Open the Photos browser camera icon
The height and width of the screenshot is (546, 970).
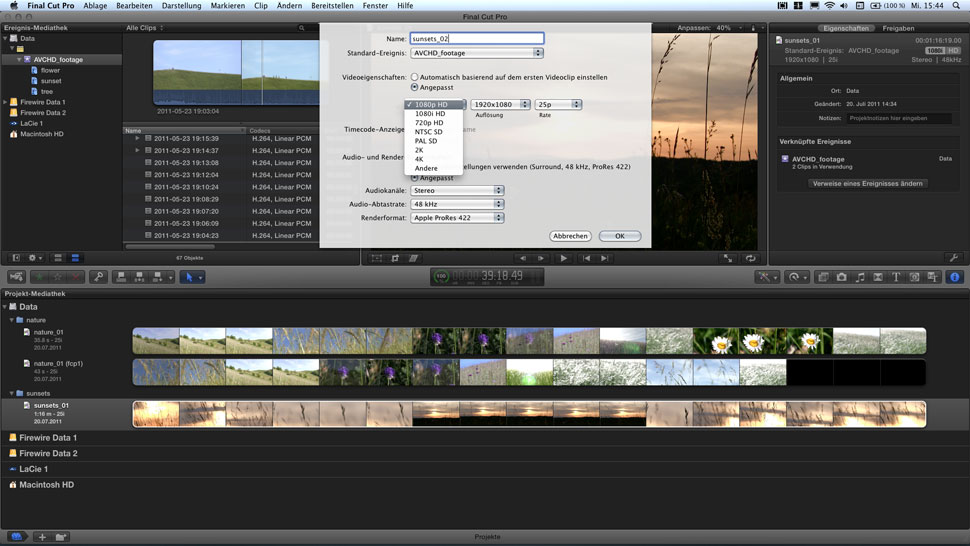841,277
